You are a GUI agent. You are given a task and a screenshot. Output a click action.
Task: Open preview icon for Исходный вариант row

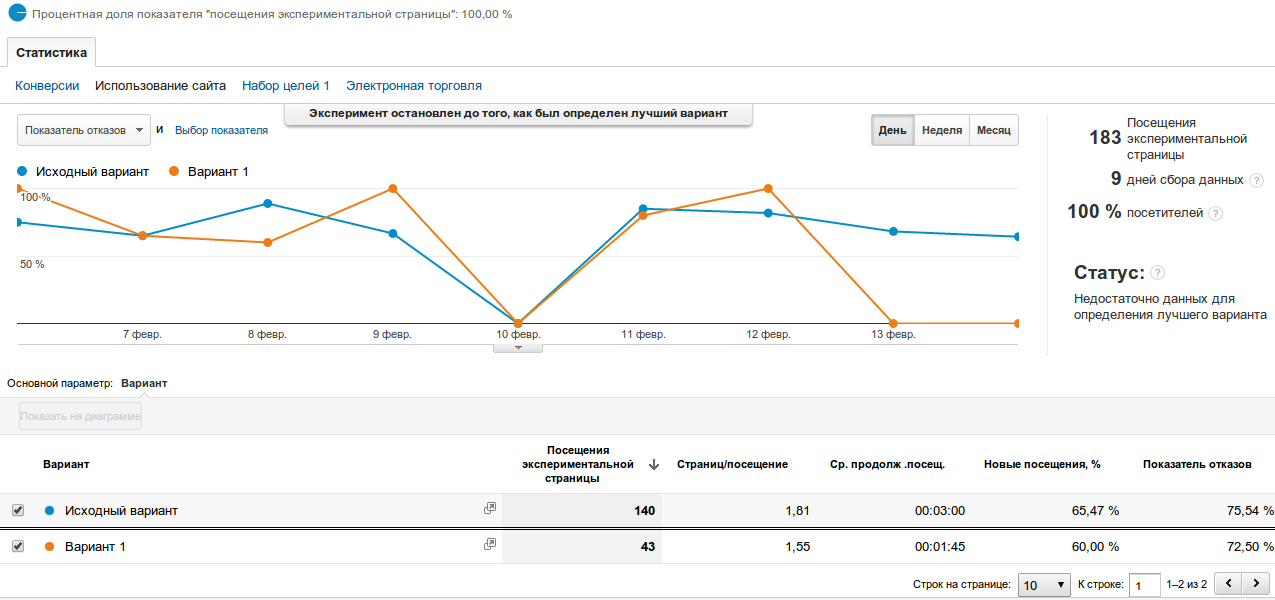(490, 509)
